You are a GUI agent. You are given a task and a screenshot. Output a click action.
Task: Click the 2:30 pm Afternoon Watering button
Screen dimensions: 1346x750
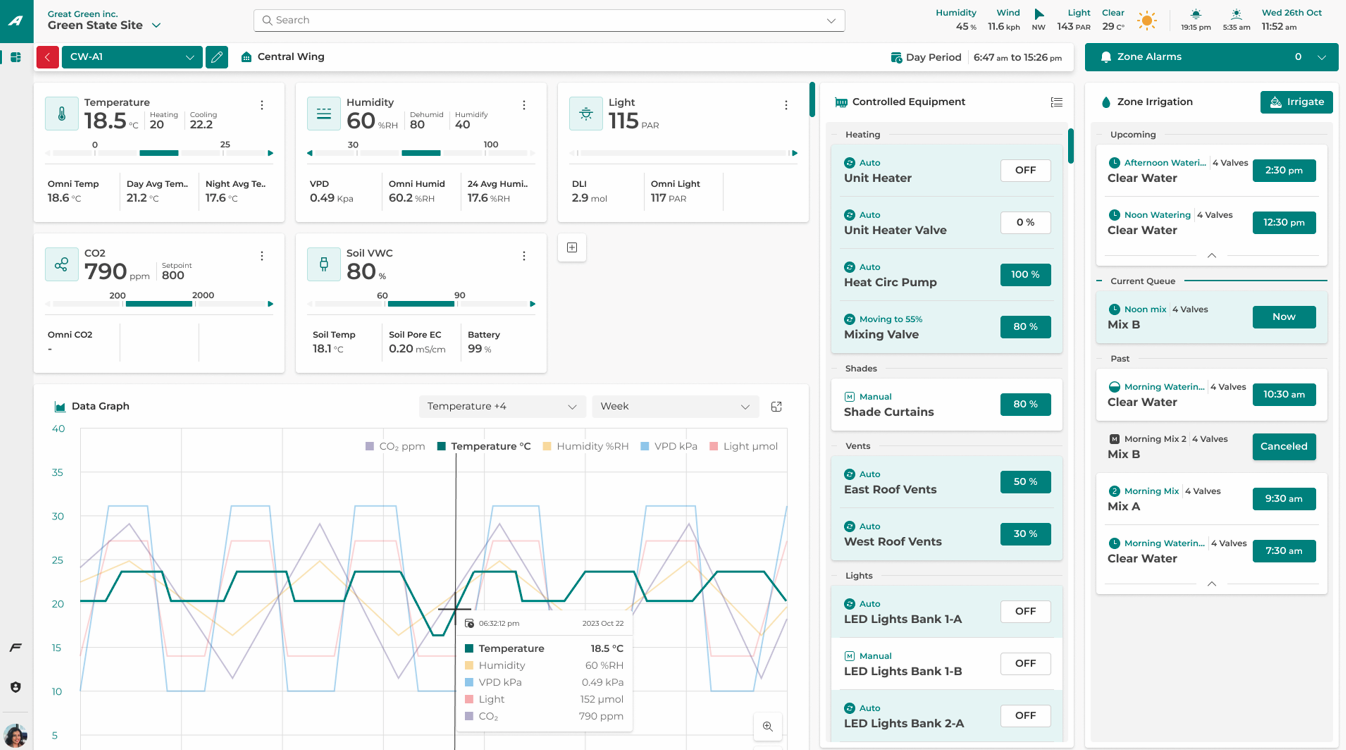click(x=1284, y=170)
